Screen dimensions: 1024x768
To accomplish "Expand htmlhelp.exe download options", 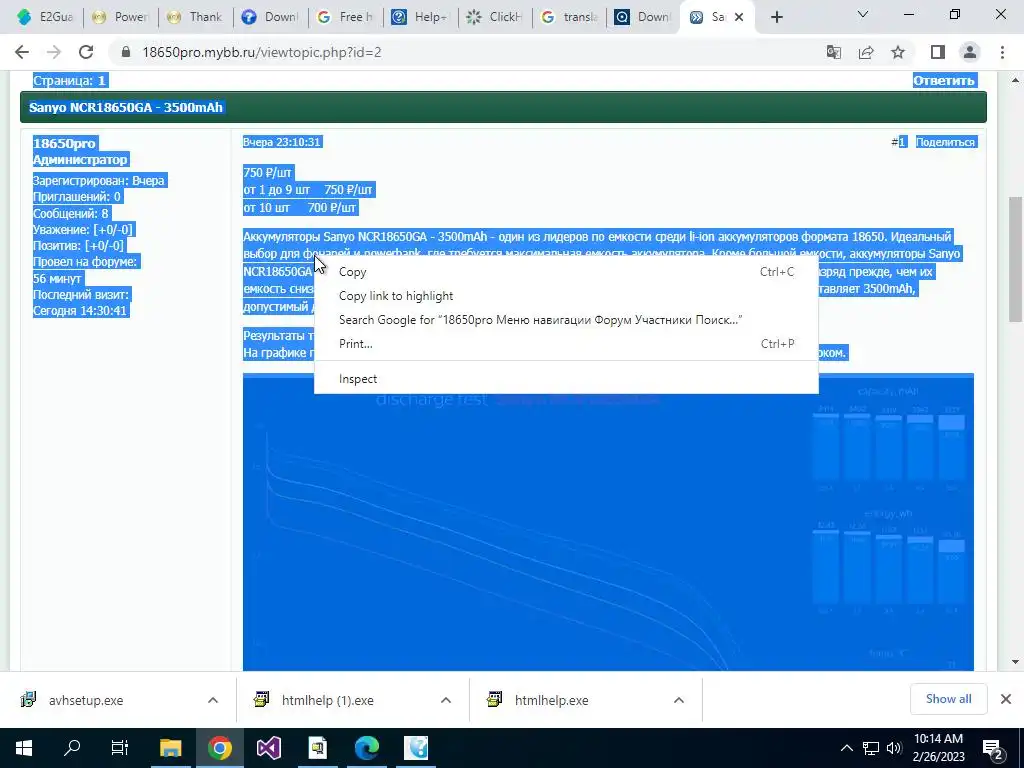I will click(679, 700).
